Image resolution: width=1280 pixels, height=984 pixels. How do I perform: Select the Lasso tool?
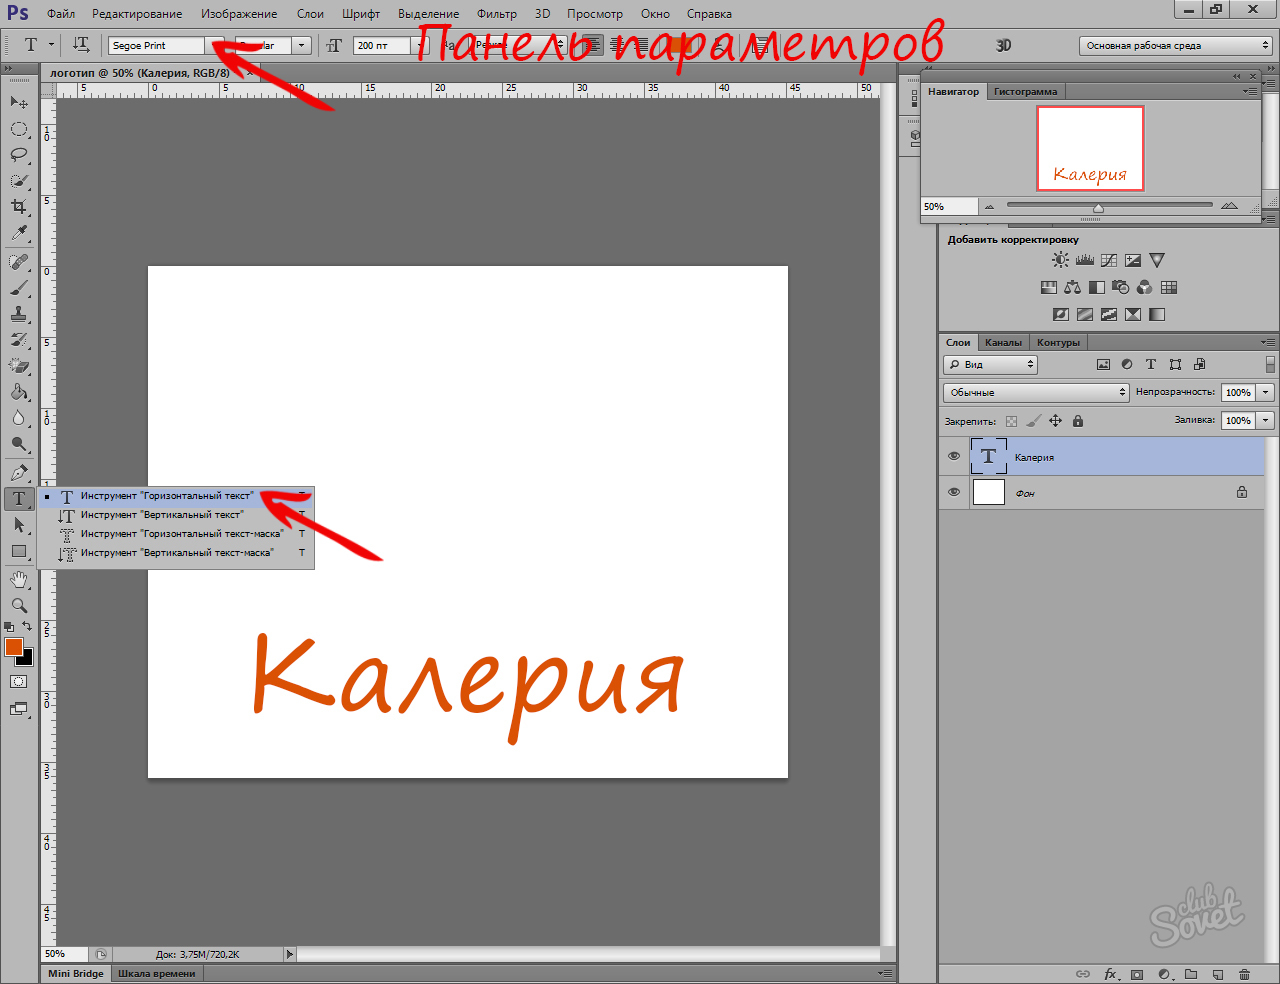coord(19,155)
